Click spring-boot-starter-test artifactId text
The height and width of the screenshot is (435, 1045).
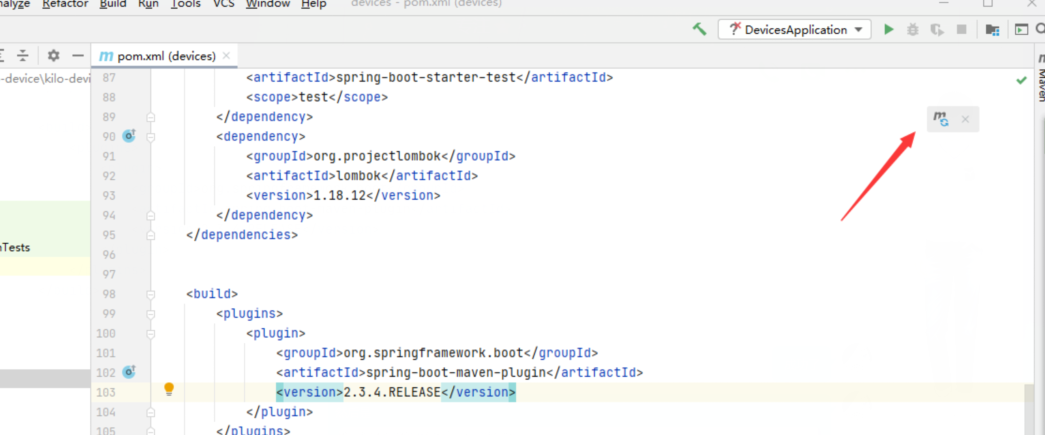pos(426,77)
